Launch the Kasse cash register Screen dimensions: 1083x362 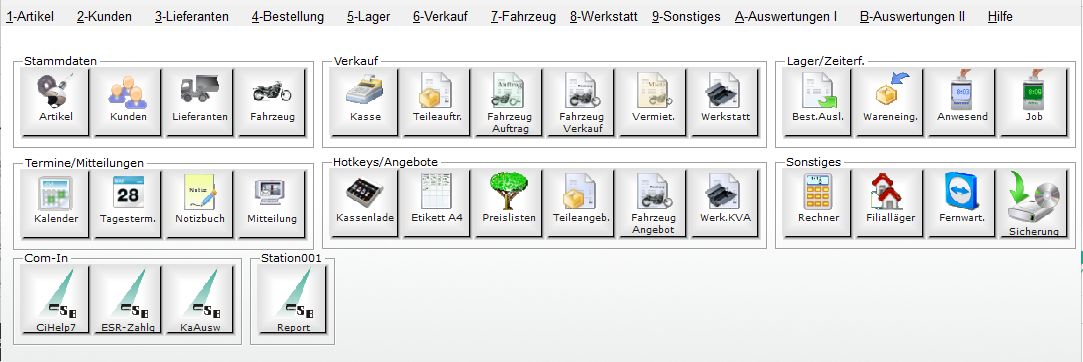(365, 101)
